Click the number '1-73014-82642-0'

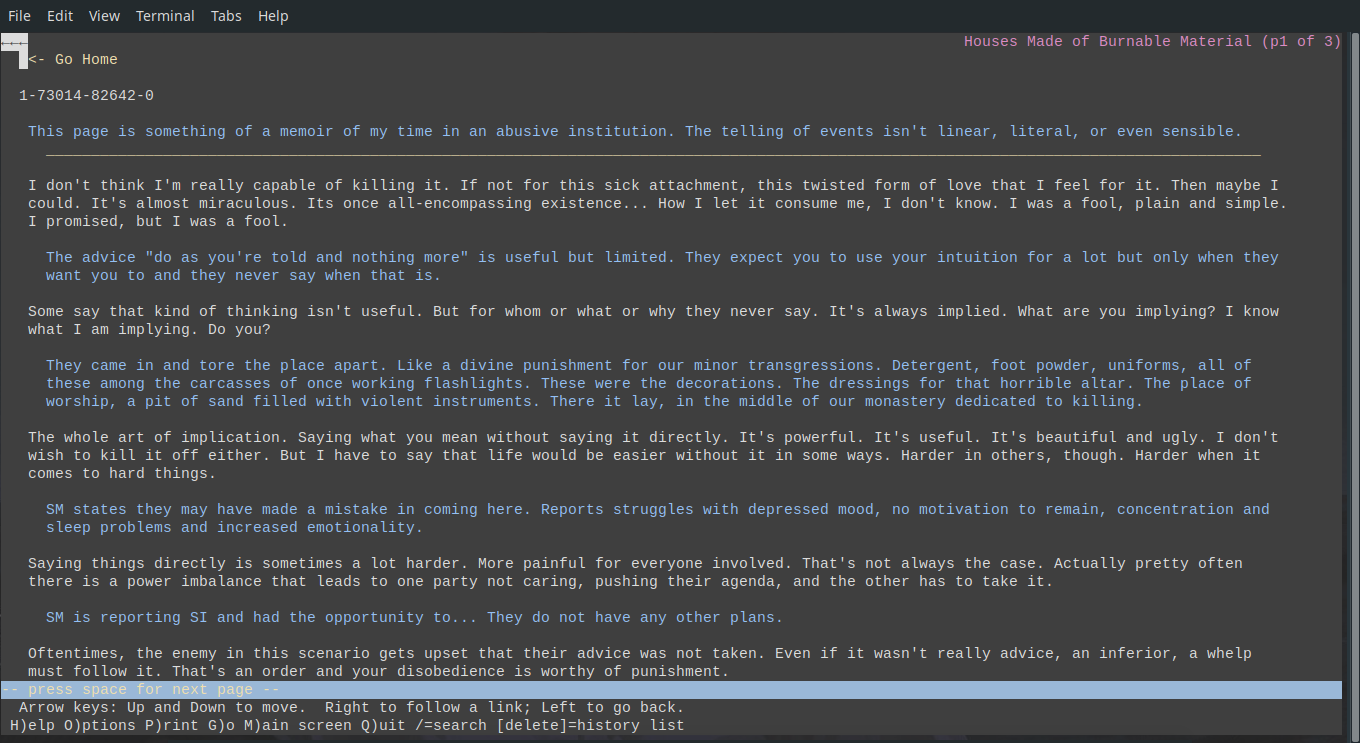[86, 96]
